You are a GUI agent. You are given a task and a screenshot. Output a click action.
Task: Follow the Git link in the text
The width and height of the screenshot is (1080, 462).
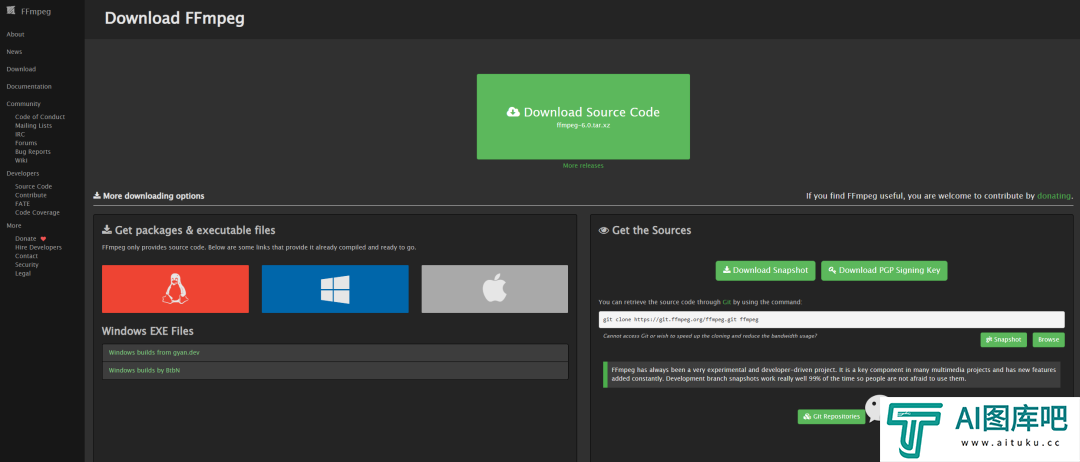tap(727, 302)
